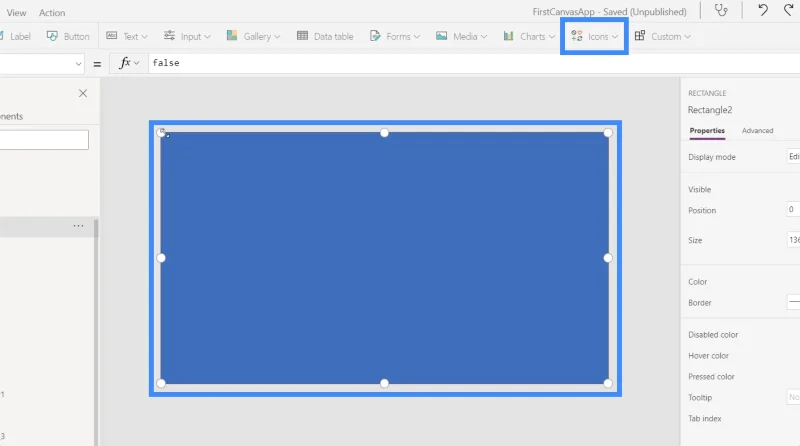Open the Icons insert dropdown
This screenshot has height=446, width=800.
(594, 36)
